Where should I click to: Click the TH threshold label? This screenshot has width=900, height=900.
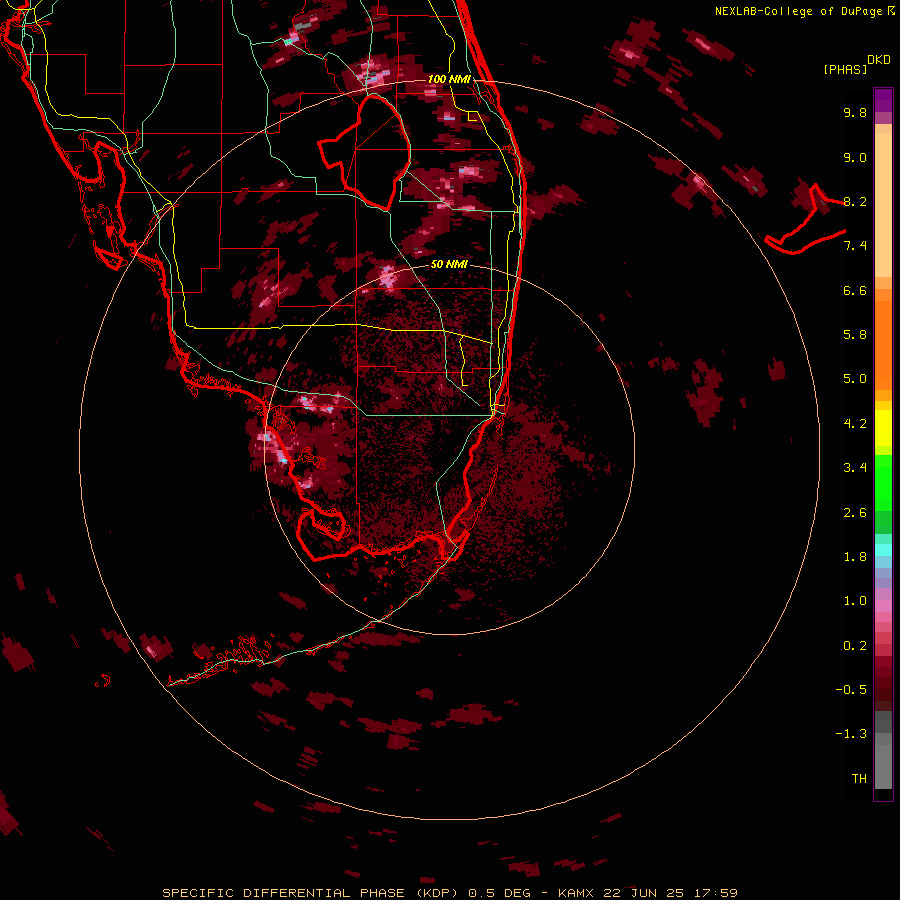(859, 779)
